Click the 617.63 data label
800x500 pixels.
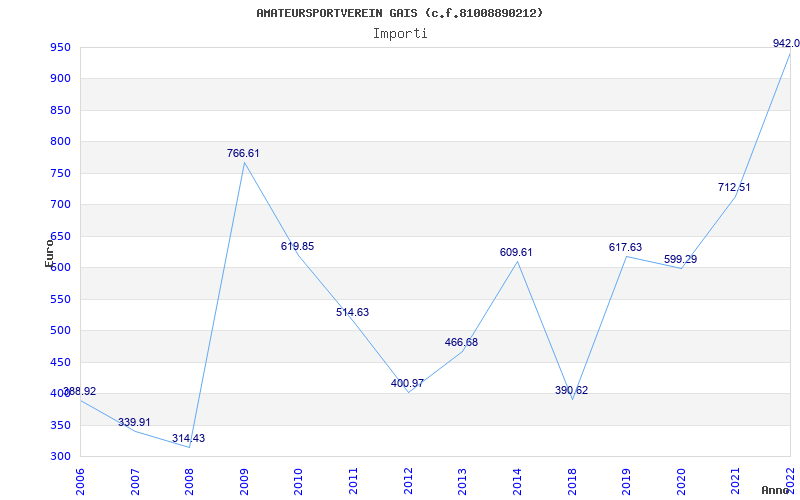coord(626,247)
